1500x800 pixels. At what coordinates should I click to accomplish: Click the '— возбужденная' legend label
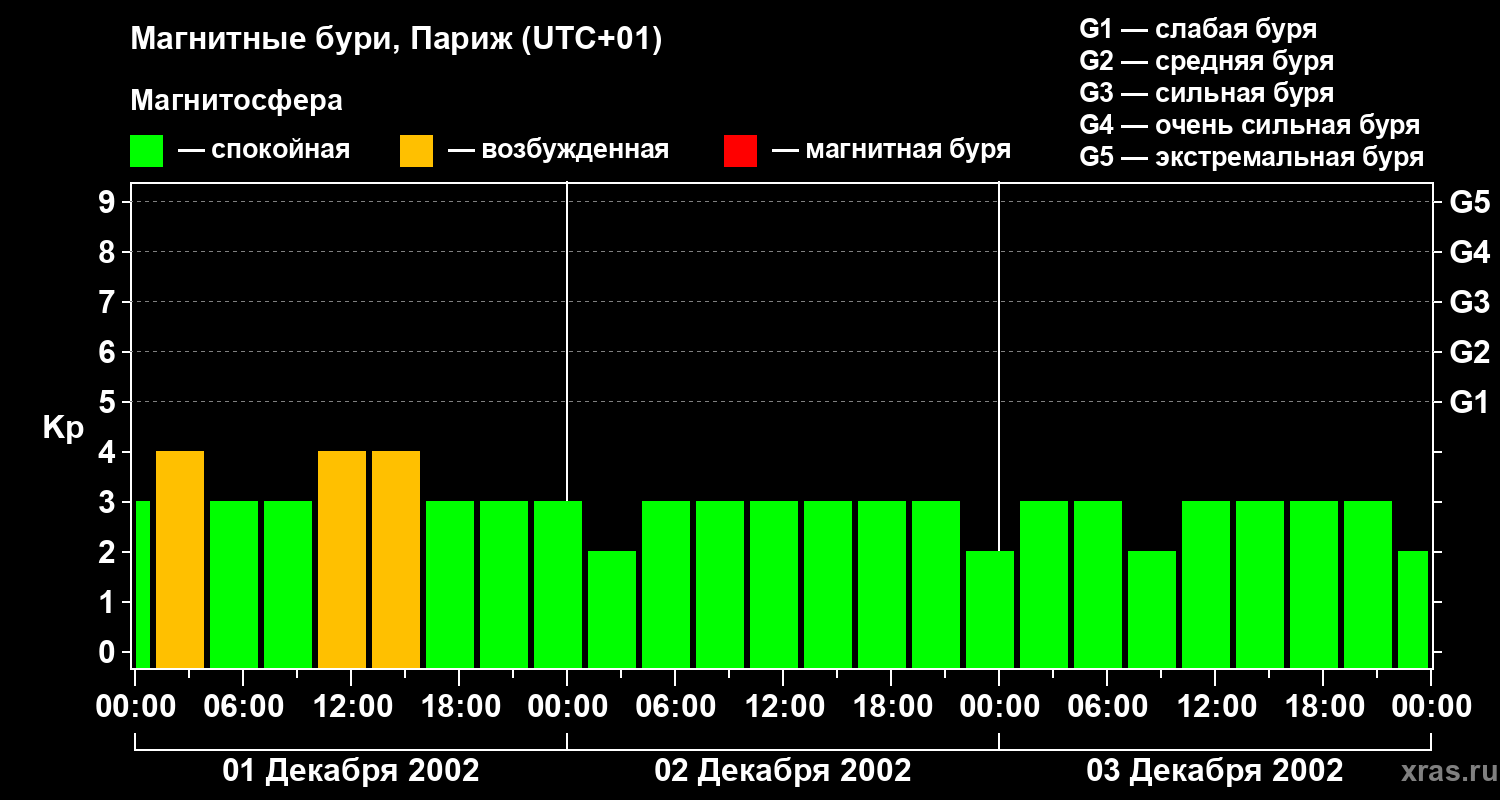coord(558,151)
